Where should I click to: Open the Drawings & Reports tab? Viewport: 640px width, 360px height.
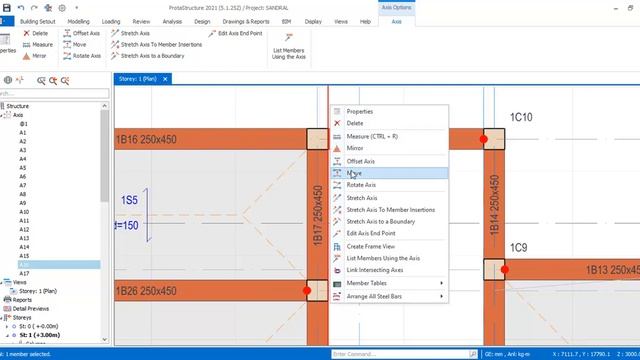[x=246, y=21]
